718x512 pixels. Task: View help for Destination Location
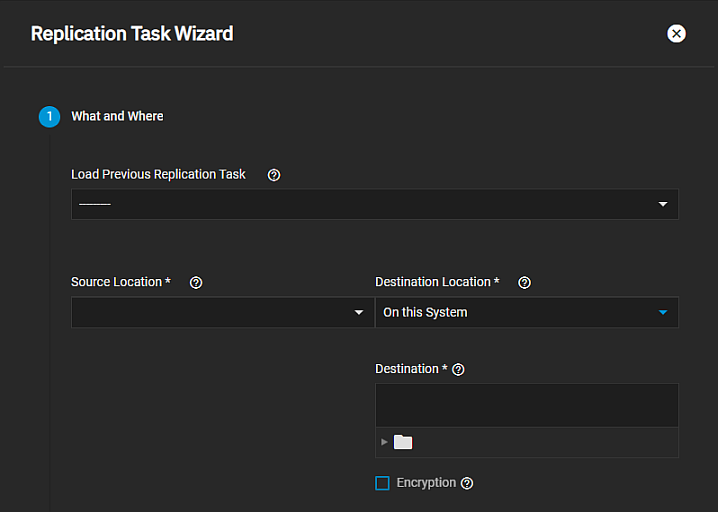coord(524,283)
